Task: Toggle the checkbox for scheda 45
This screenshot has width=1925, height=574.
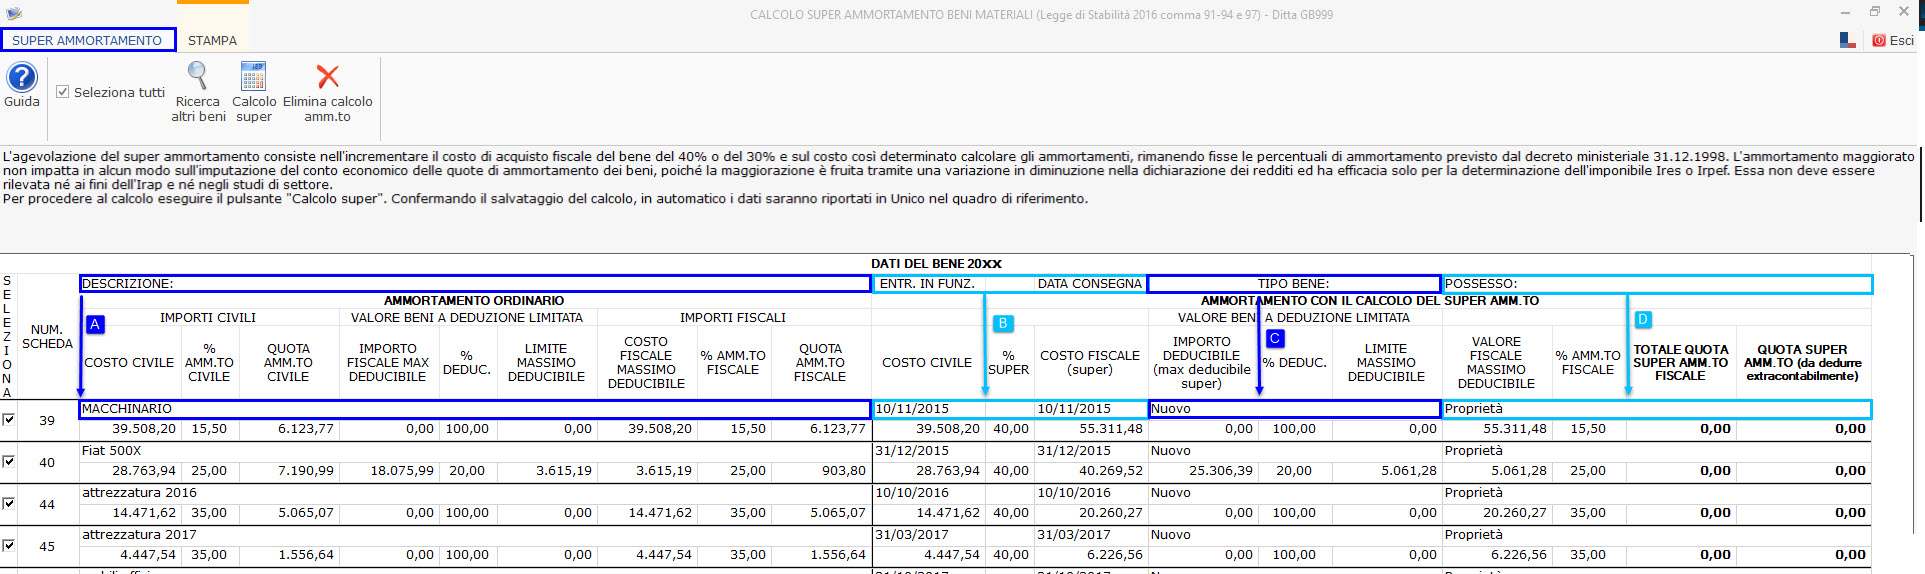Action: 9,545
